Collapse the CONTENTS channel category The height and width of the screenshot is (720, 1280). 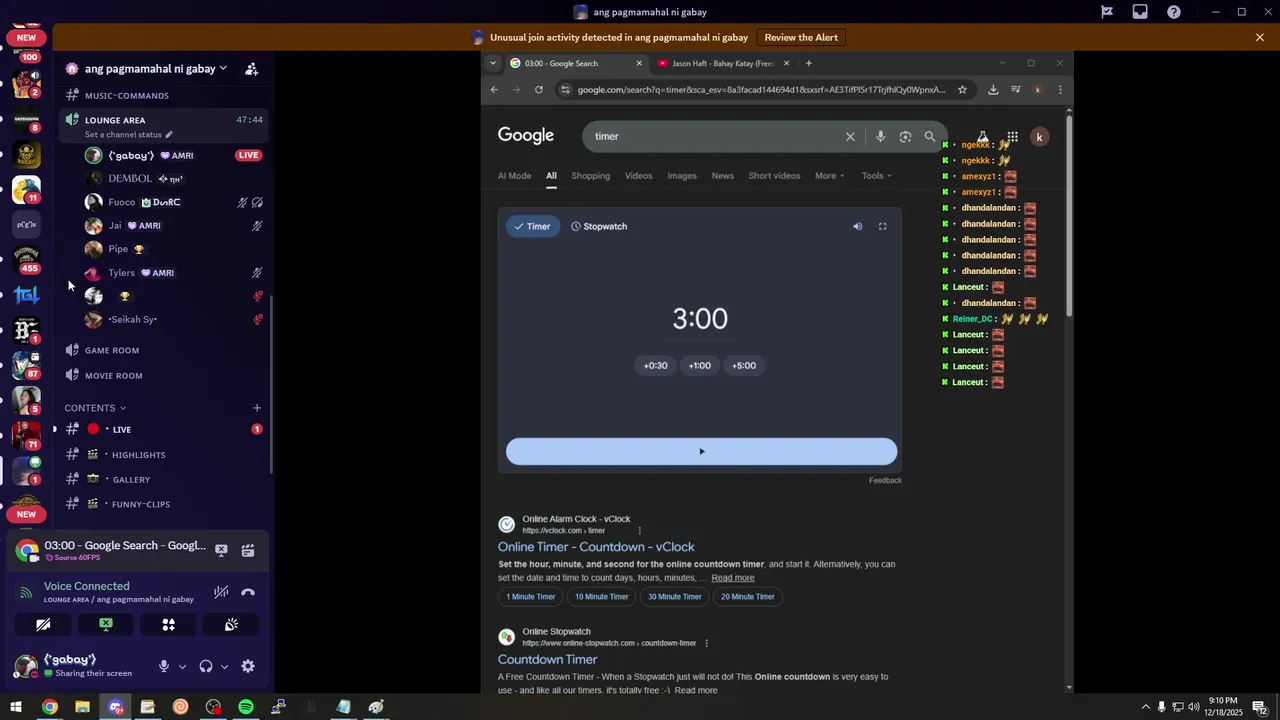click(x=95, y=408)
